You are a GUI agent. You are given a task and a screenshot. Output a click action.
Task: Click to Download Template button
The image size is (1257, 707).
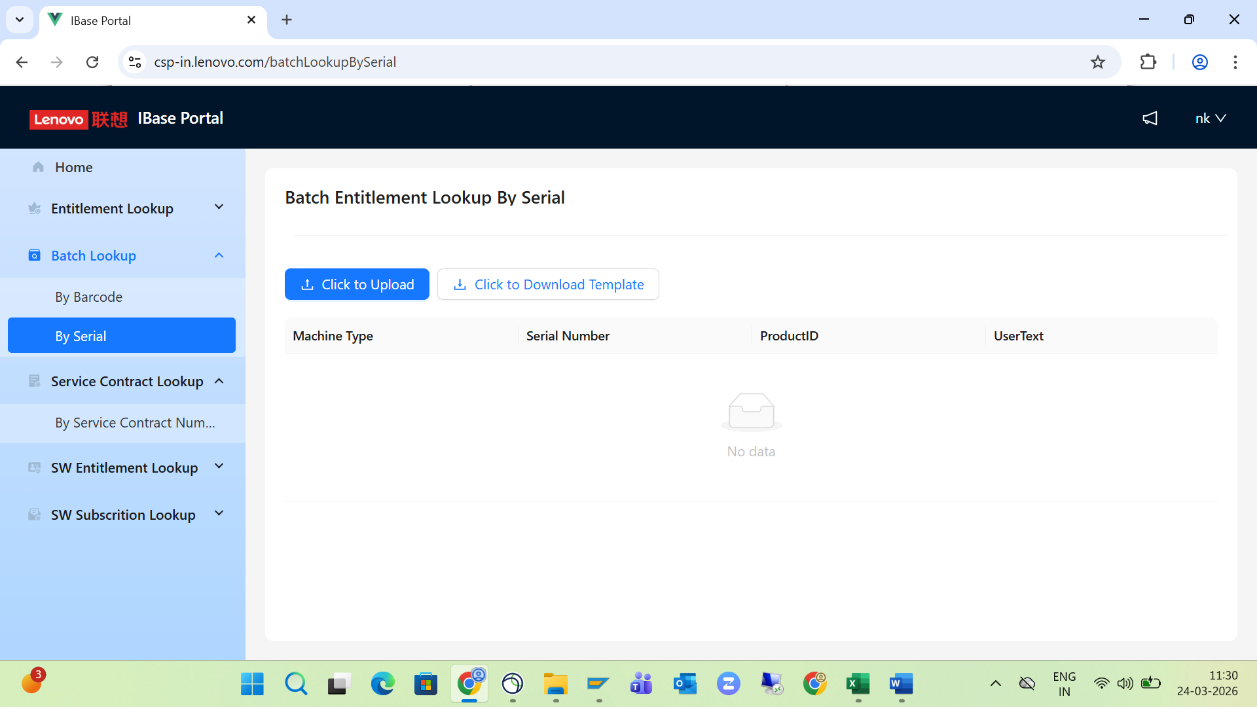(x=548, y=284)
